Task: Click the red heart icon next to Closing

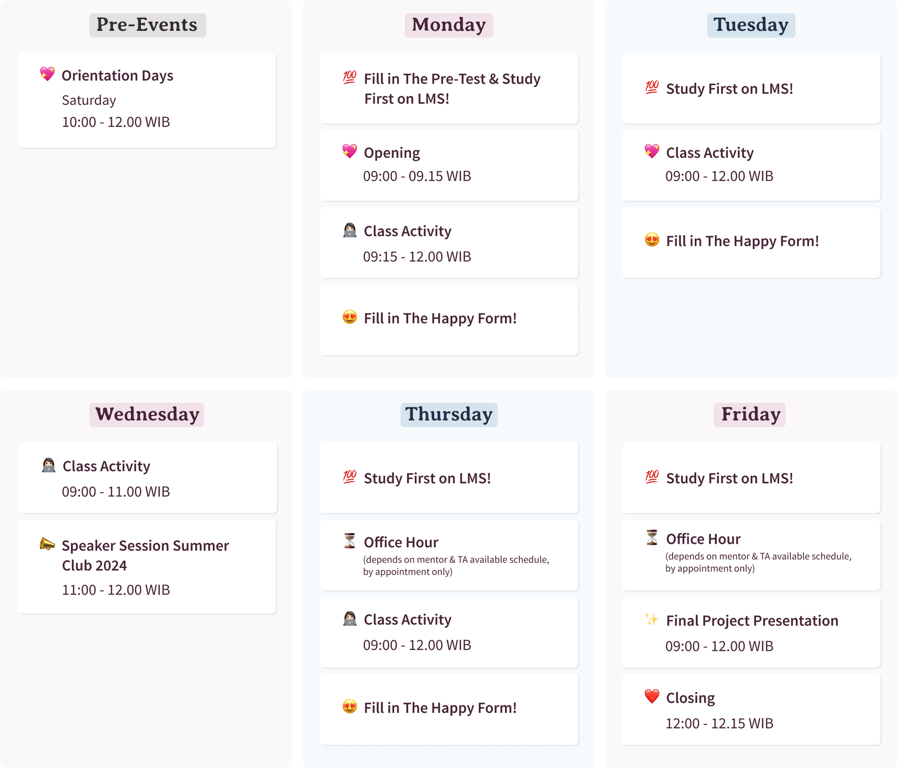Action: click(652, 696)
